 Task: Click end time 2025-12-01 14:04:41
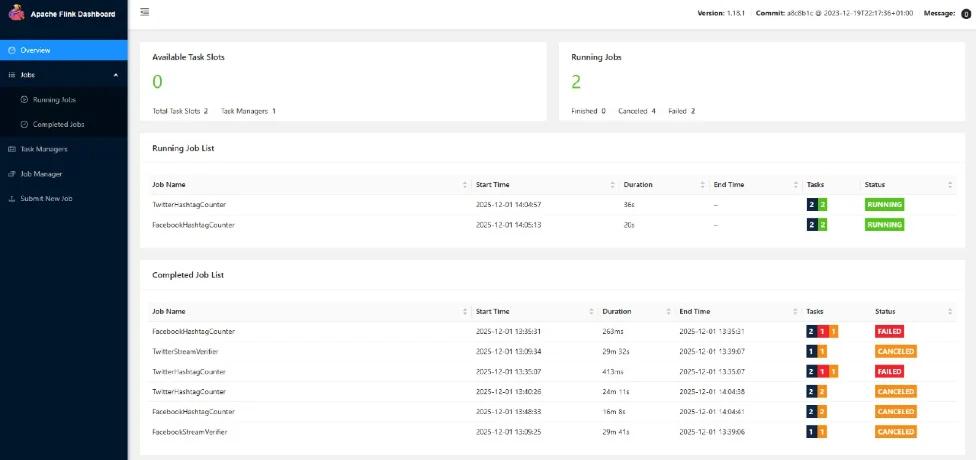pos(712,411)
